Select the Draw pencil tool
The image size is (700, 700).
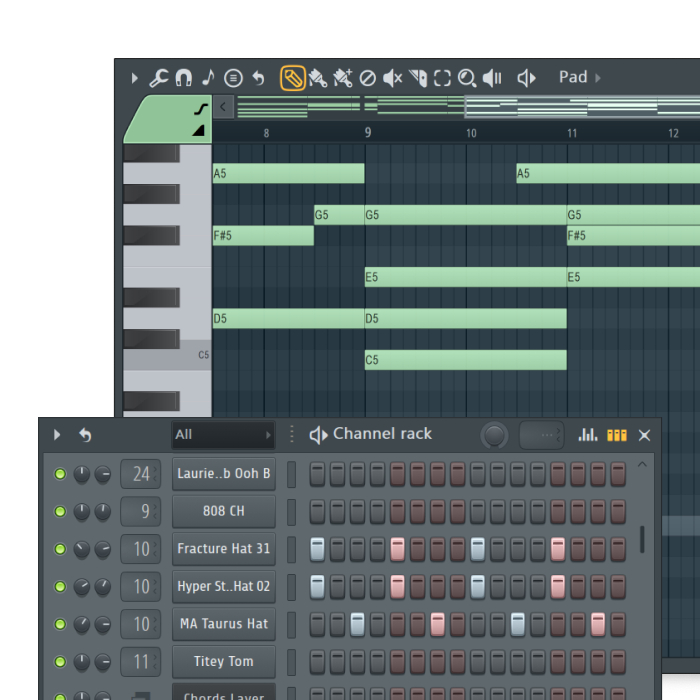[x=293, y=78]
